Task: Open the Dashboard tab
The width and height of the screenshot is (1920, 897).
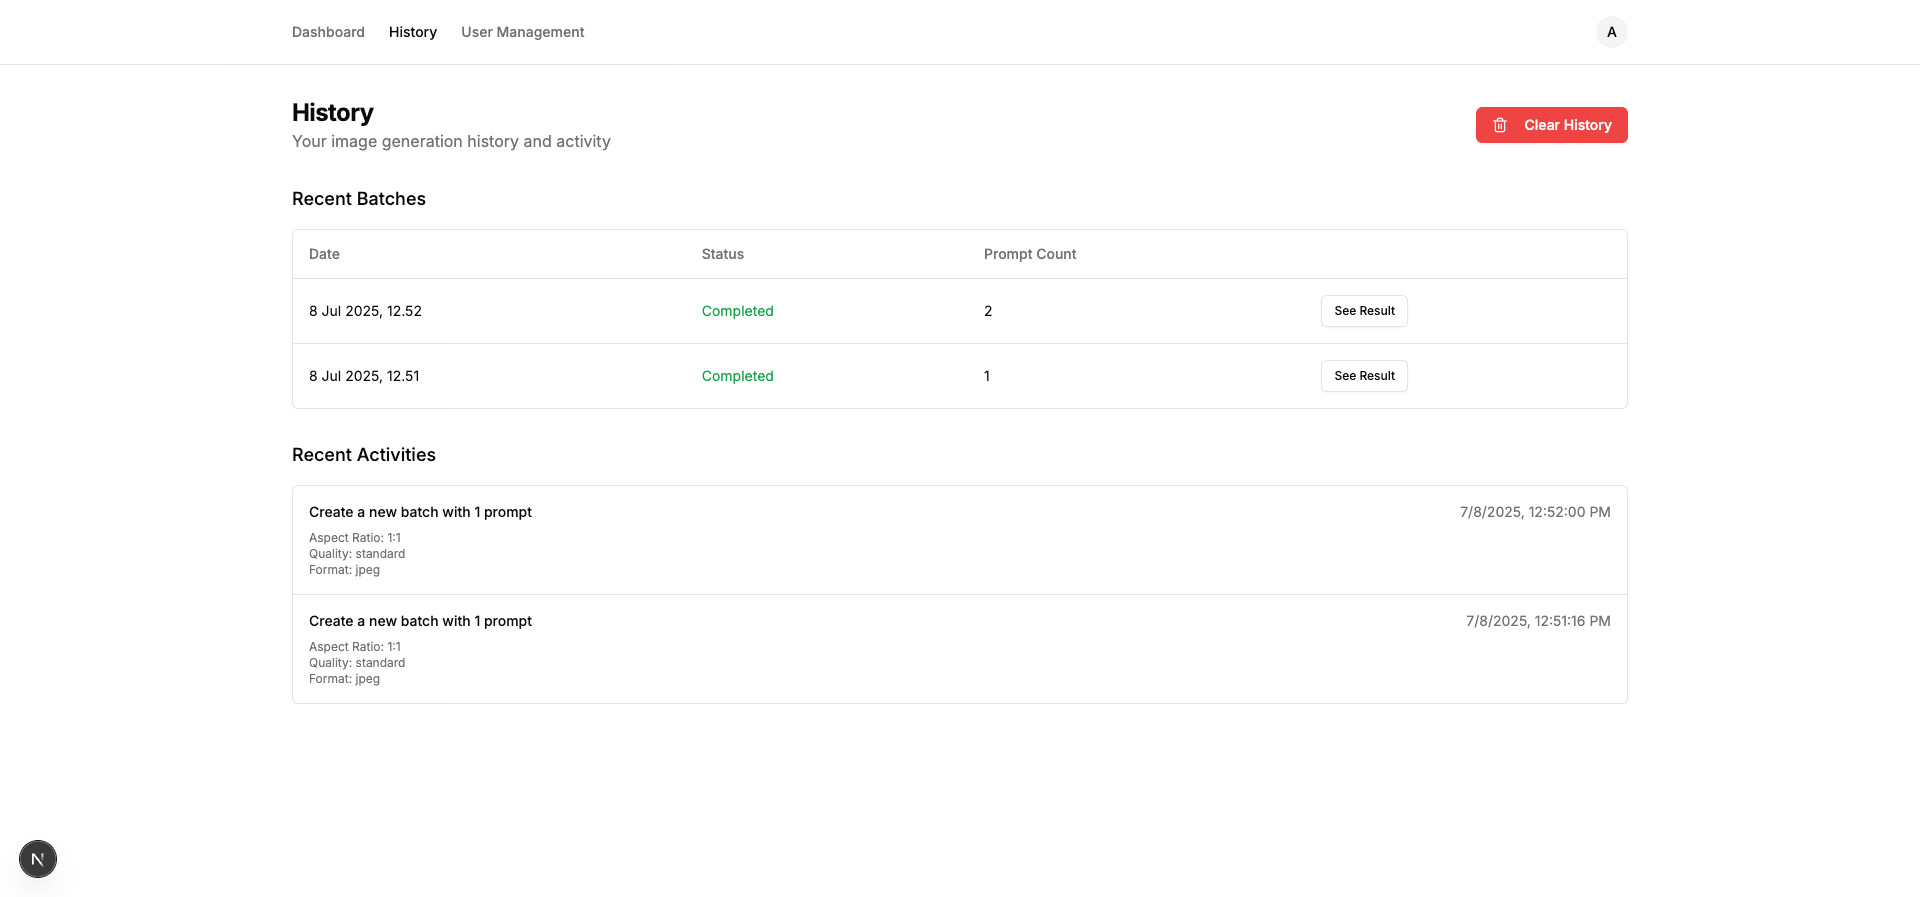Action: [x=328, y=32]
